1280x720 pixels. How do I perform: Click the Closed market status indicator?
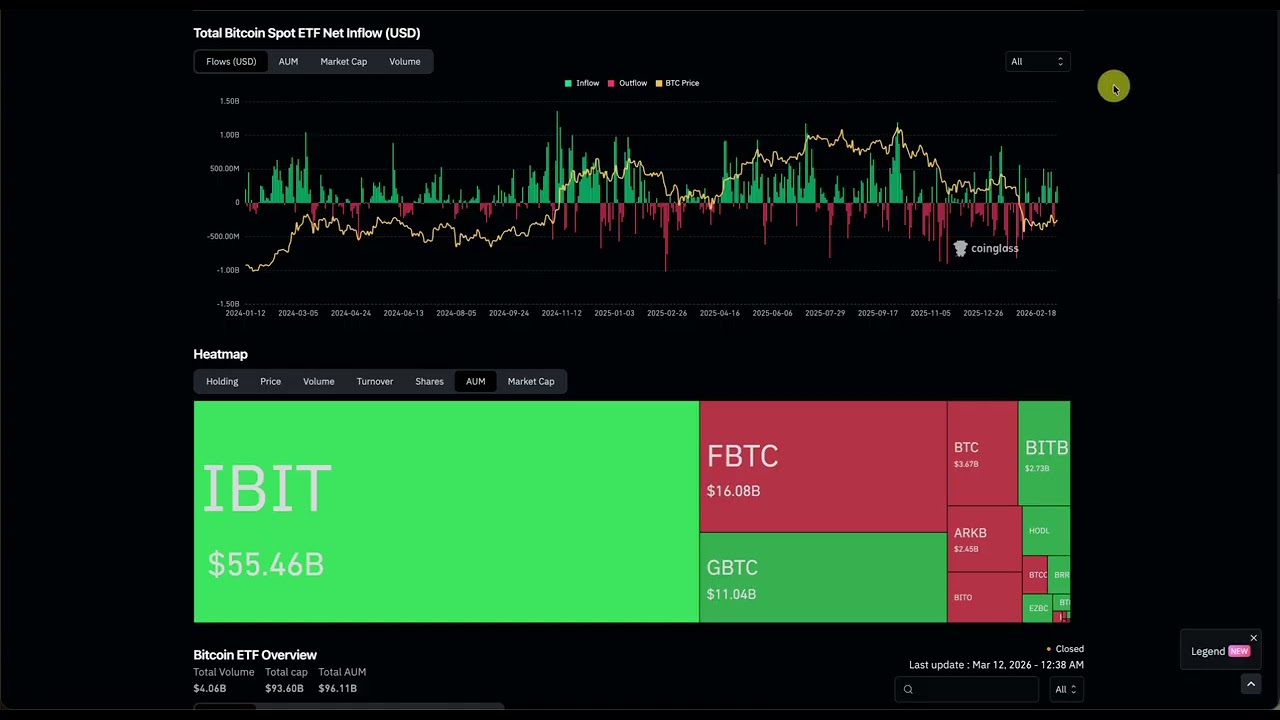[1065, 649]
